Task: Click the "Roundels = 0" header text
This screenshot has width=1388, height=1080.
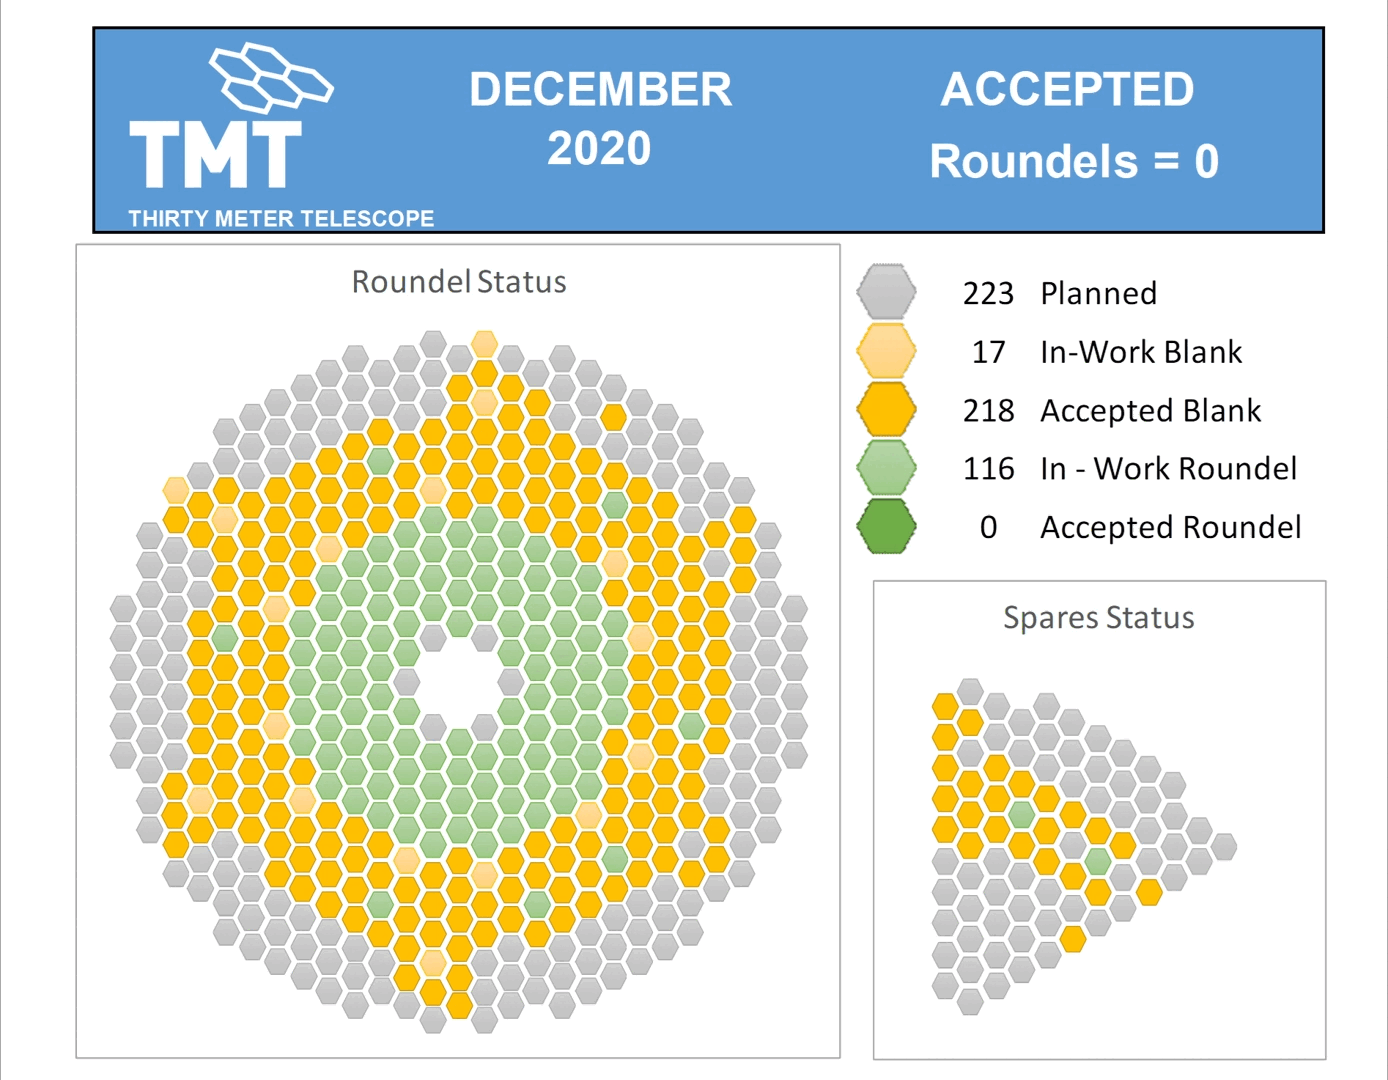Action: pos(1074,162)
